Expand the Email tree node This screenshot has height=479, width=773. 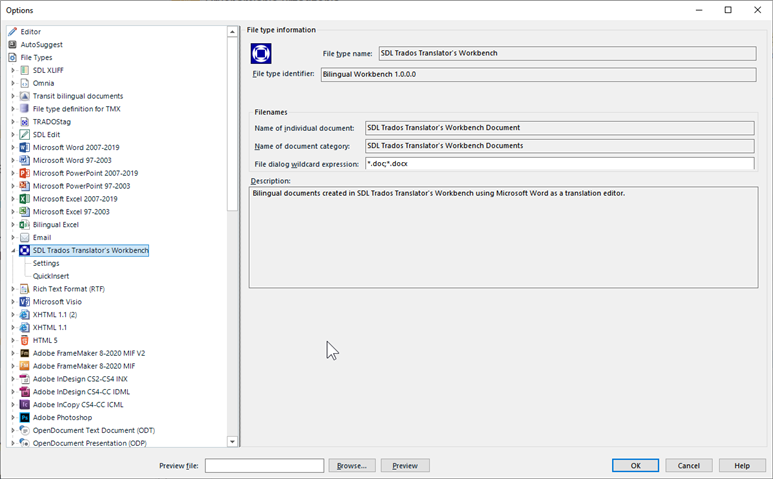pos(13,237)
